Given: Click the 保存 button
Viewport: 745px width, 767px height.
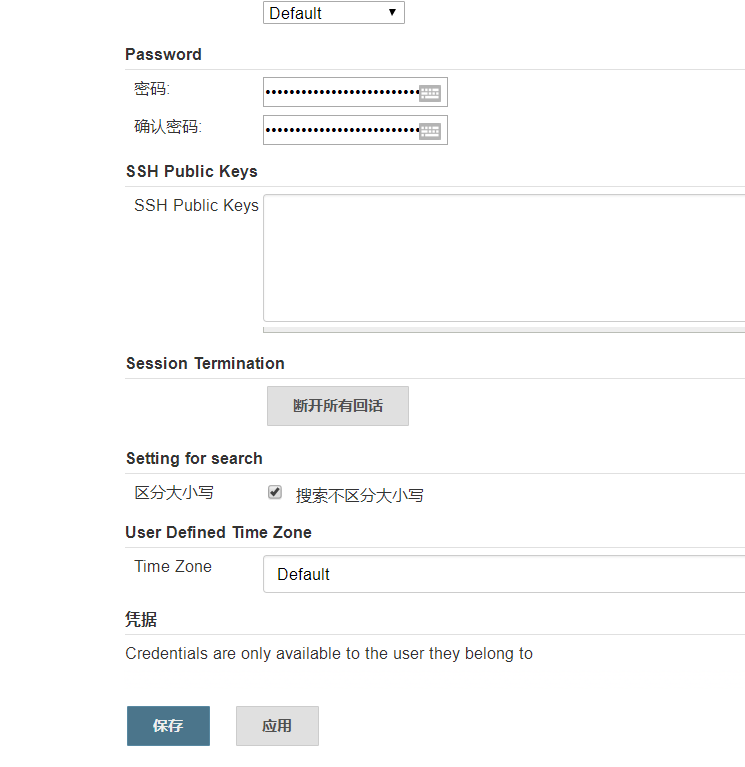Looking at the screenshot, I should coord(168,725).
